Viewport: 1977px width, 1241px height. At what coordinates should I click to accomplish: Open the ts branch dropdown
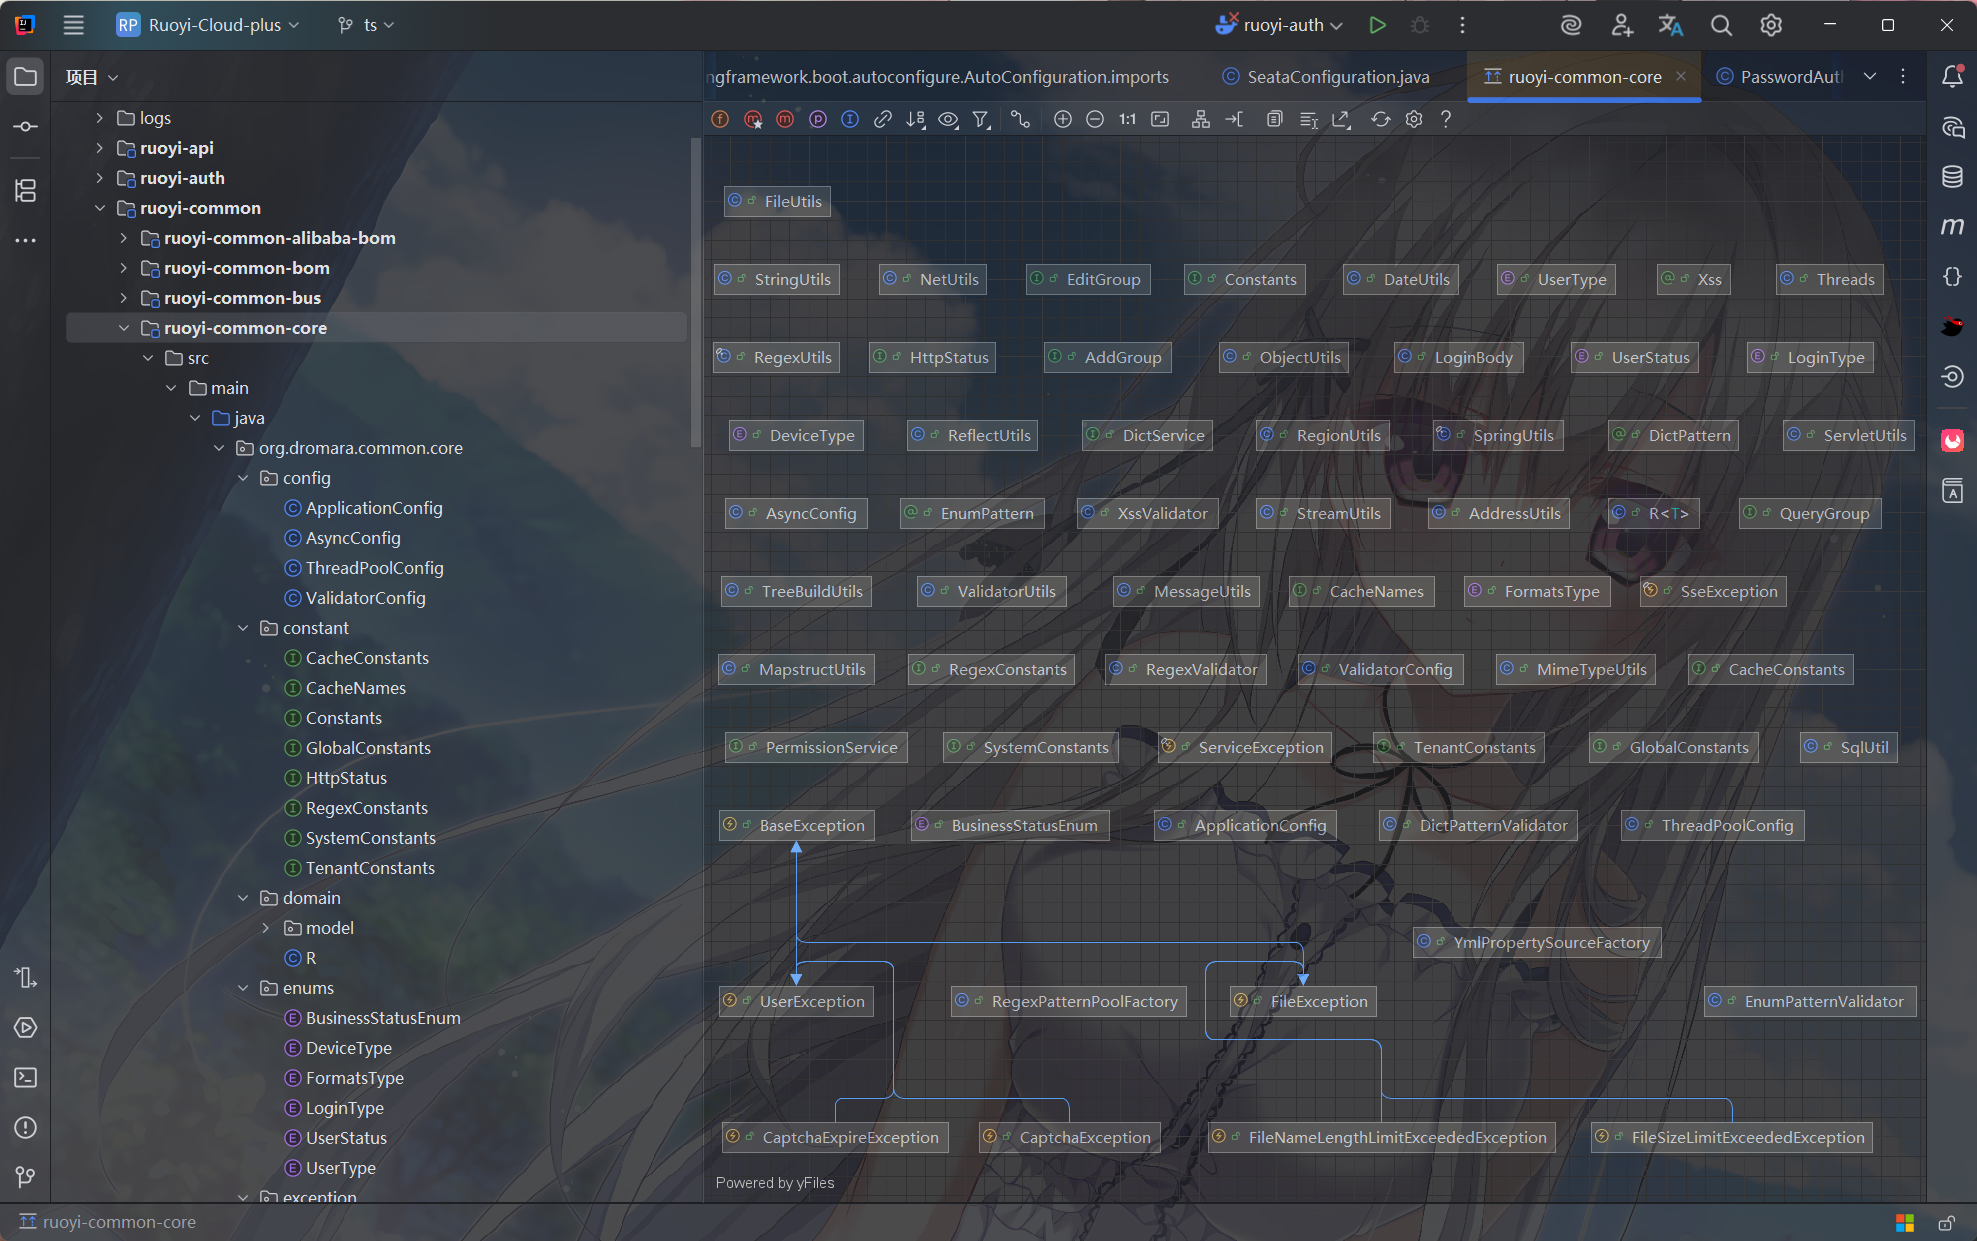click(366, 25)
